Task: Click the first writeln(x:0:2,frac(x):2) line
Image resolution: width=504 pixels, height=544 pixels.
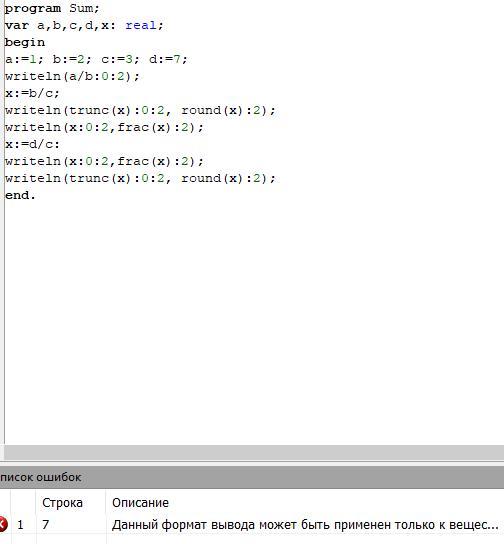Action: tap(104, 127)
